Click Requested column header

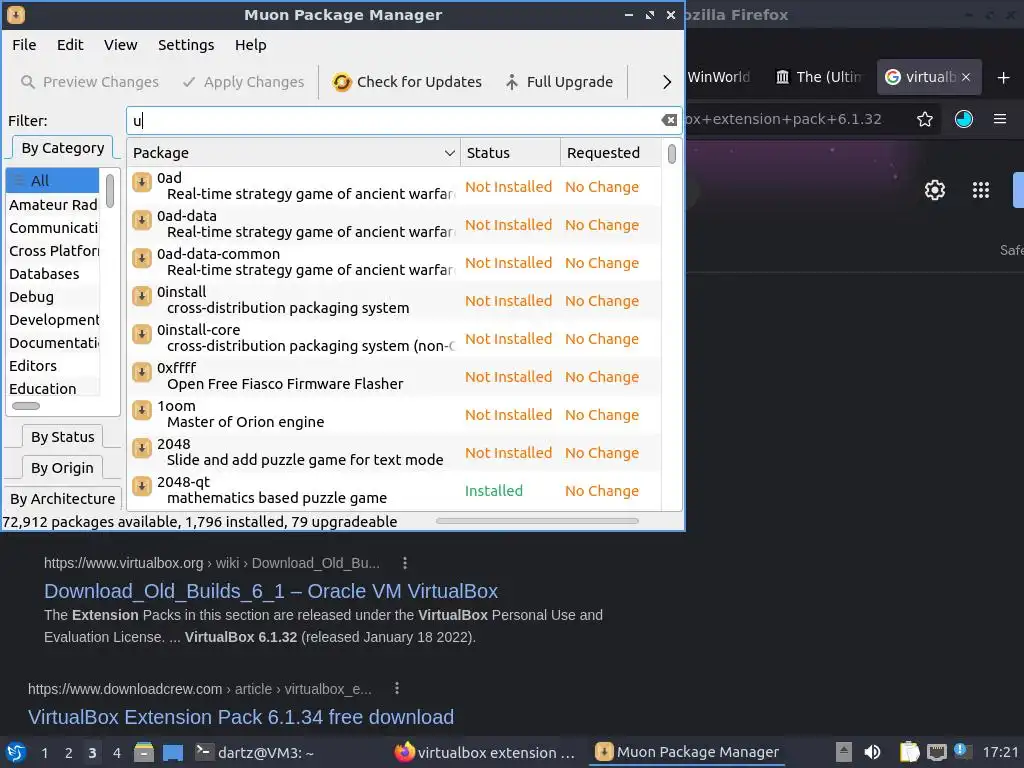click(611, 153)
